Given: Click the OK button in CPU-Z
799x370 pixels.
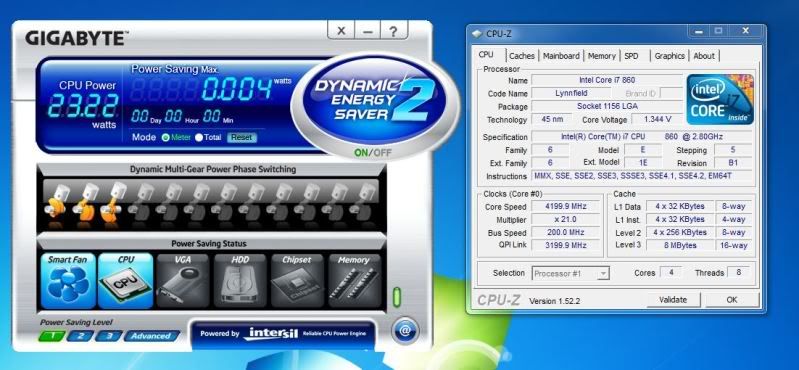Looking at the screenshot, I should 732,300.
